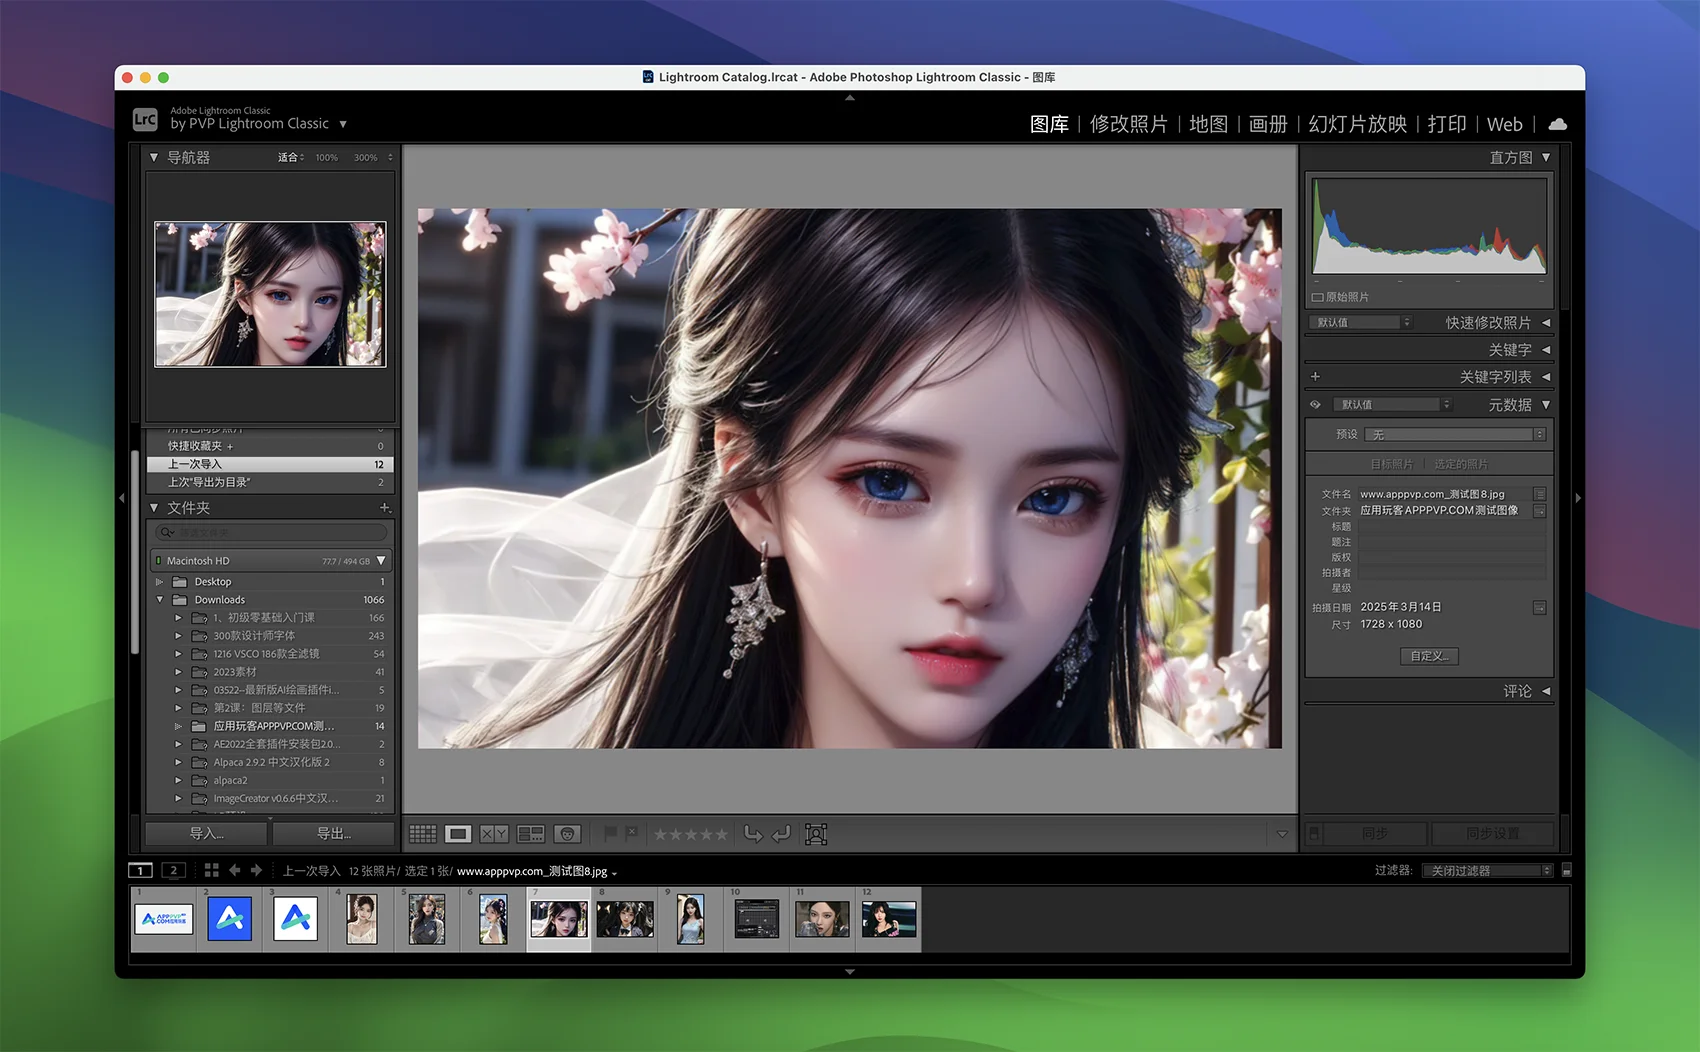Collapse the Downloads folder

coord(159,600)
